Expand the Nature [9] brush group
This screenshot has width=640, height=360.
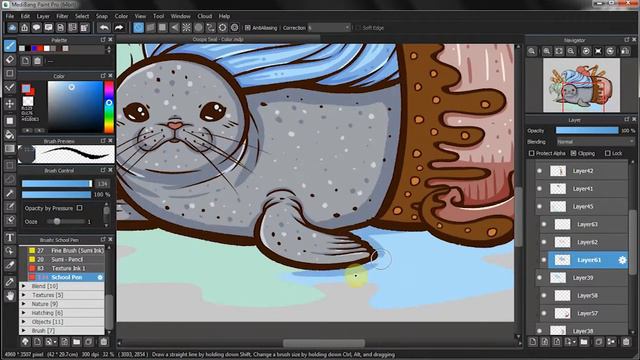24,304
